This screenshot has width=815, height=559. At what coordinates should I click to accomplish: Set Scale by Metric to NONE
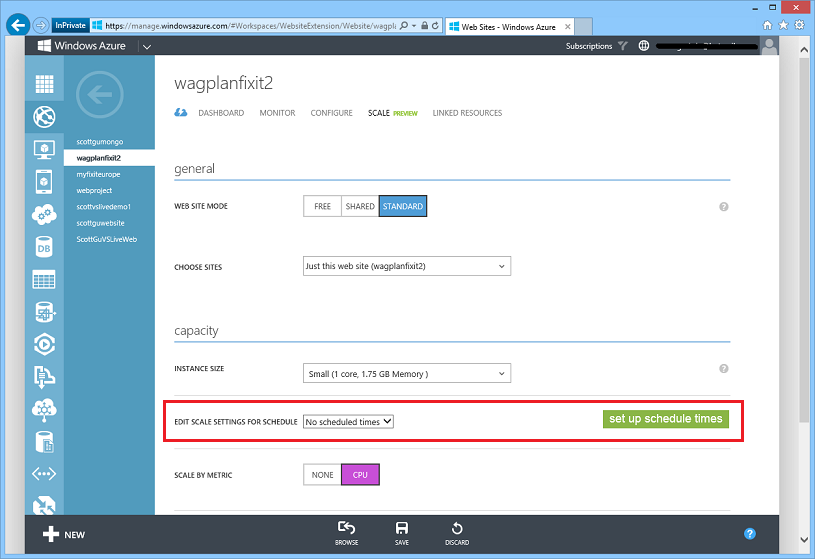(322, 475)
